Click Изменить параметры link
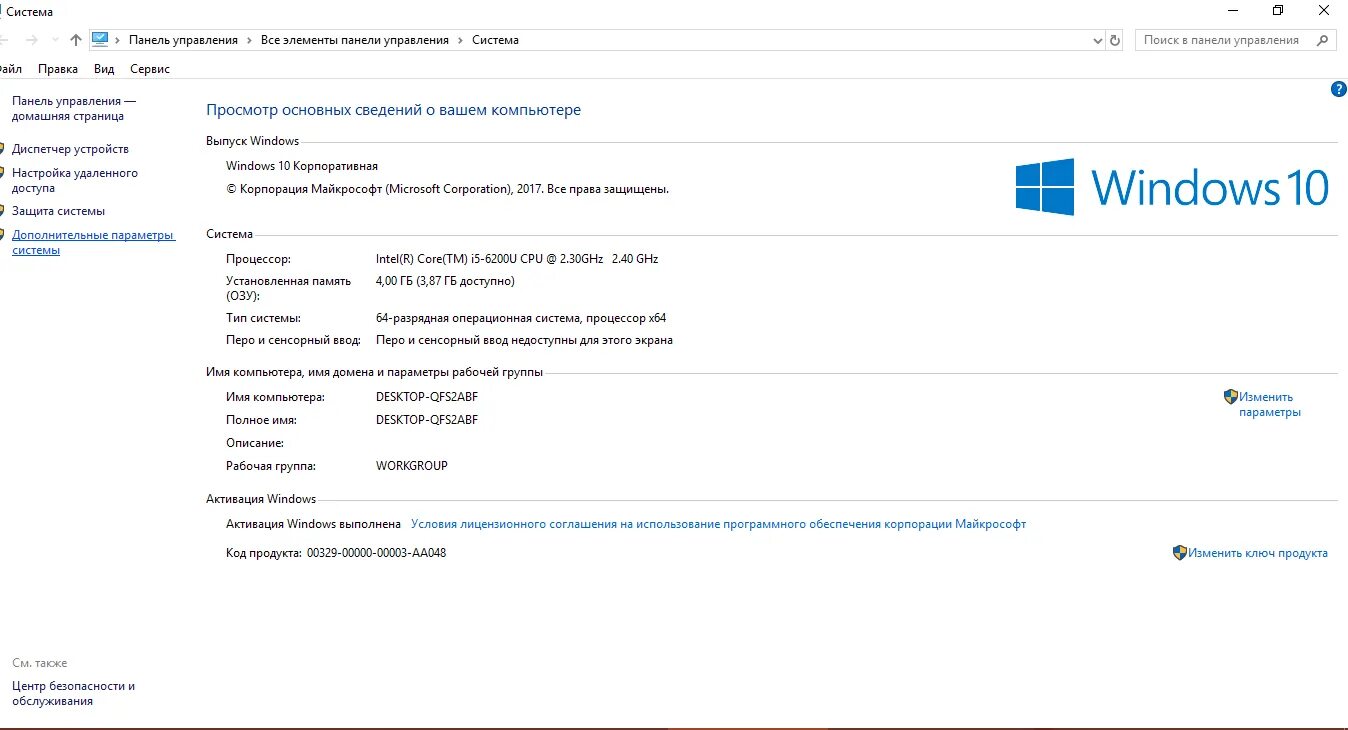This screenshot has height=730, width=1348. (1270, 404)
